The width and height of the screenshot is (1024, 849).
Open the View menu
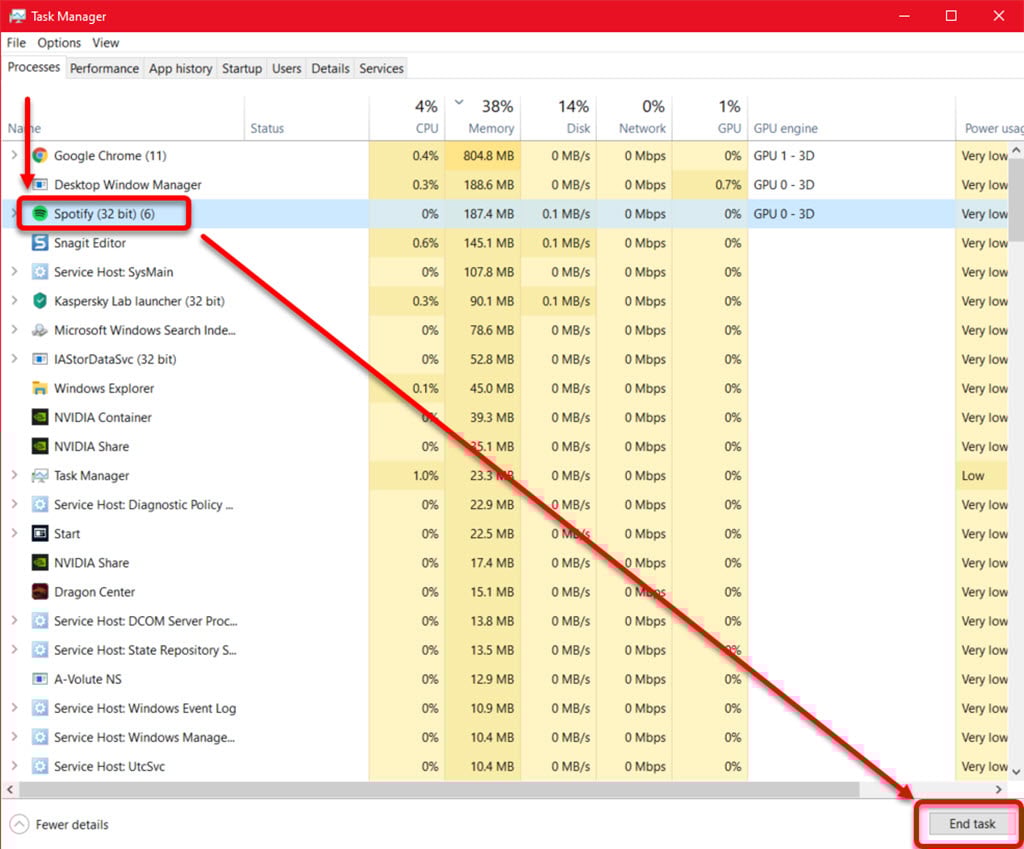[x=105, y=42]
